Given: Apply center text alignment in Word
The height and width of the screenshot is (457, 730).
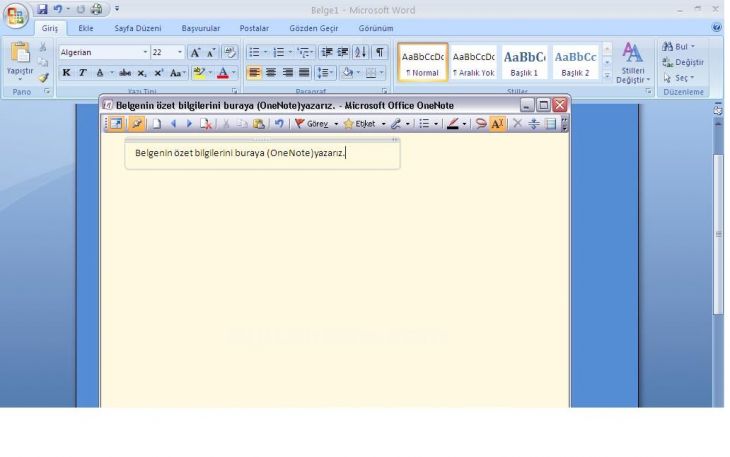Looking at the screenshot, I should [x=271, y=73].
